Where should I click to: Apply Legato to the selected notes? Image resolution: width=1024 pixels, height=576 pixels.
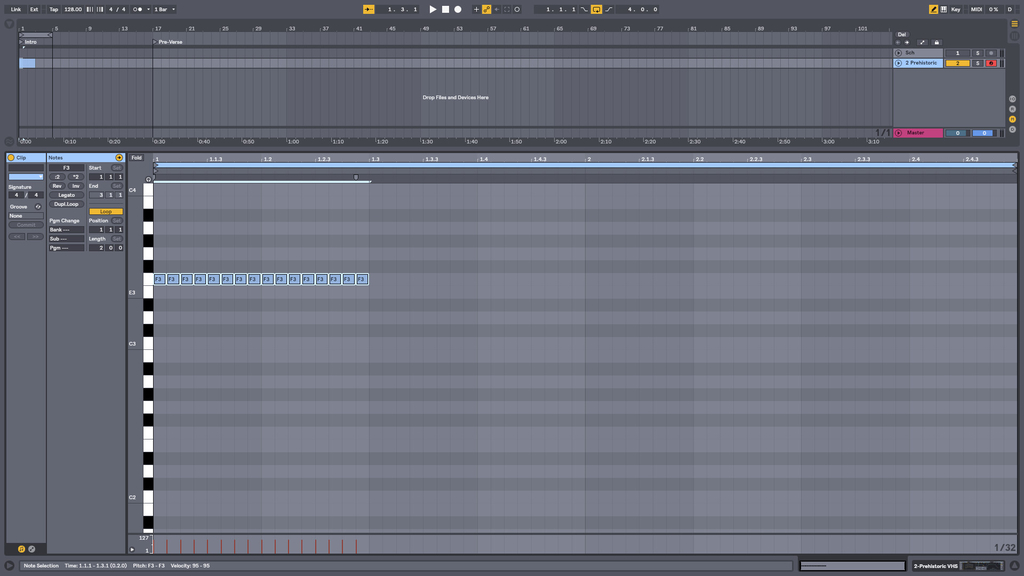click(65, 194)
